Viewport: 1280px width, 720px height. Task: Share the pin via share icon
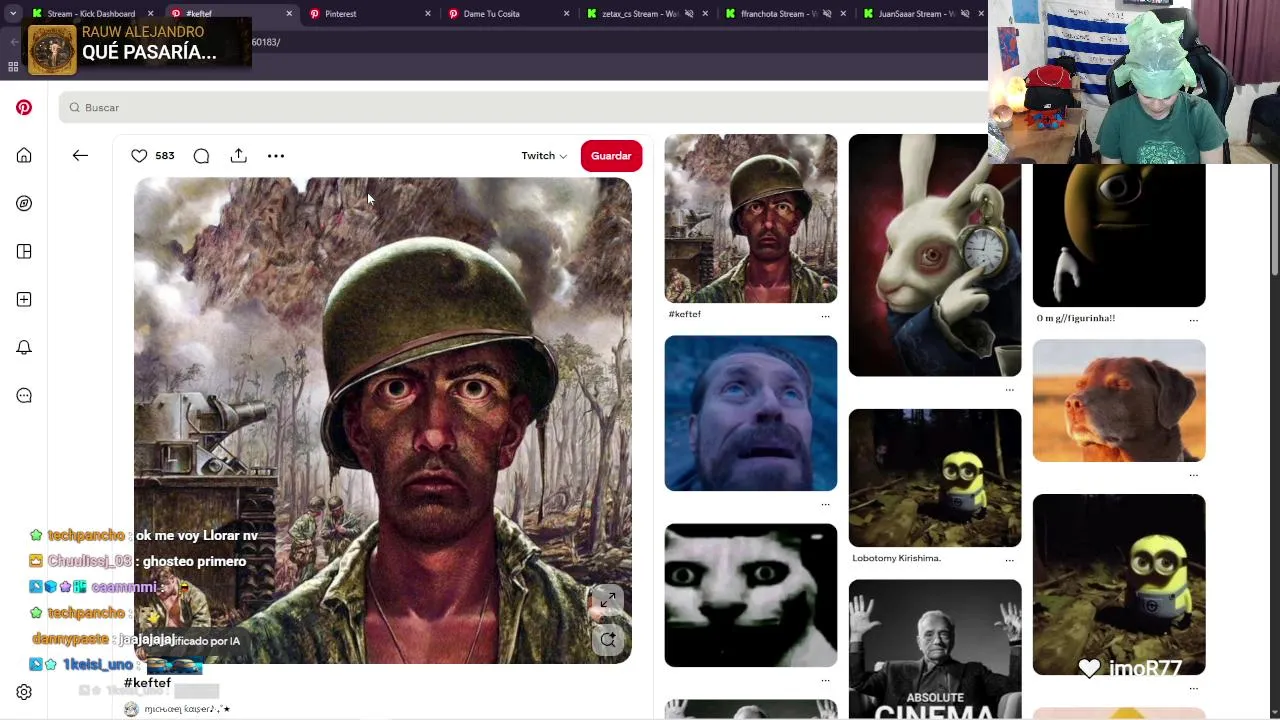tap(238, 155)
